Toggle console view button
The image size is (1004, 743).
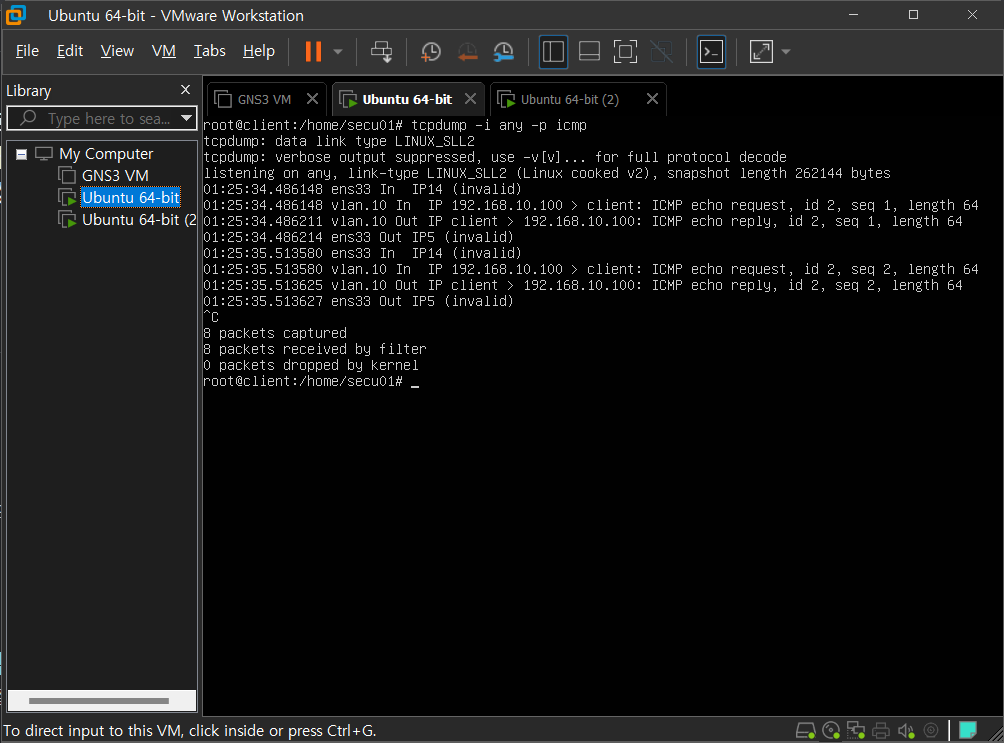pos(711,52)
